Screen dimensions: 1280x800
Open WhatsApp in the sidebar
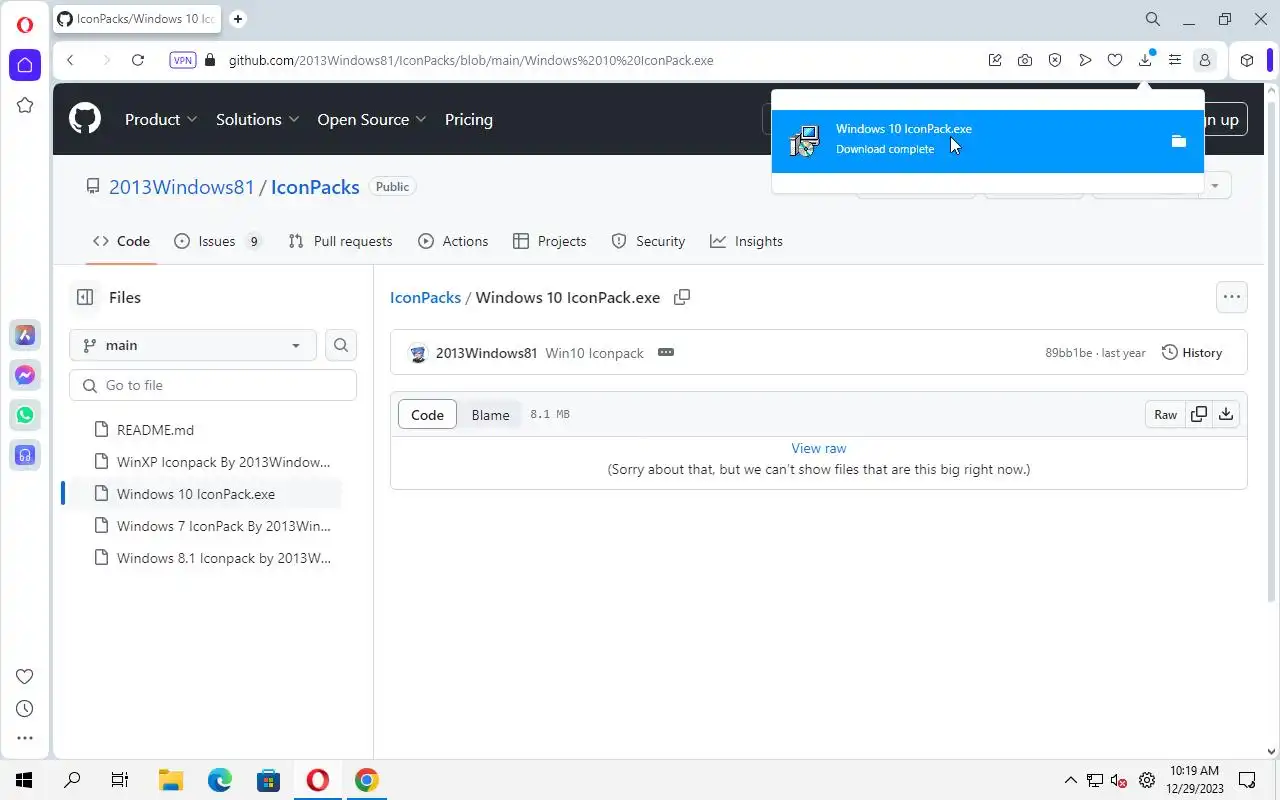coord(25,415)
